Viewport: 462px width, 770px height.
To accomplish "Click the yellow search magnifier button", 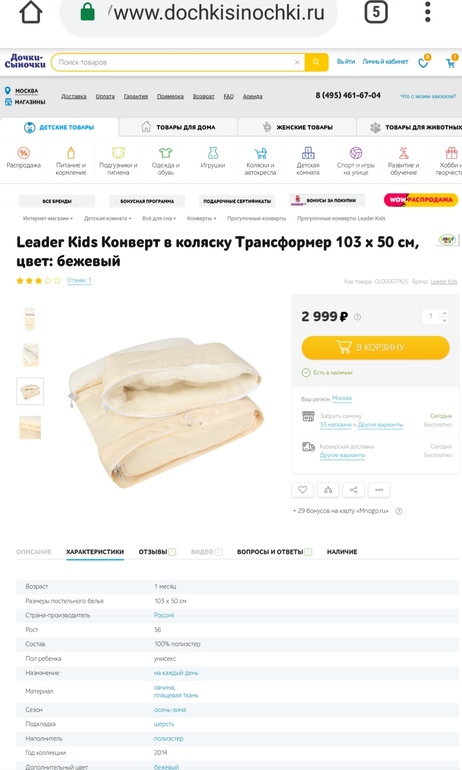I will pos(316,62).
